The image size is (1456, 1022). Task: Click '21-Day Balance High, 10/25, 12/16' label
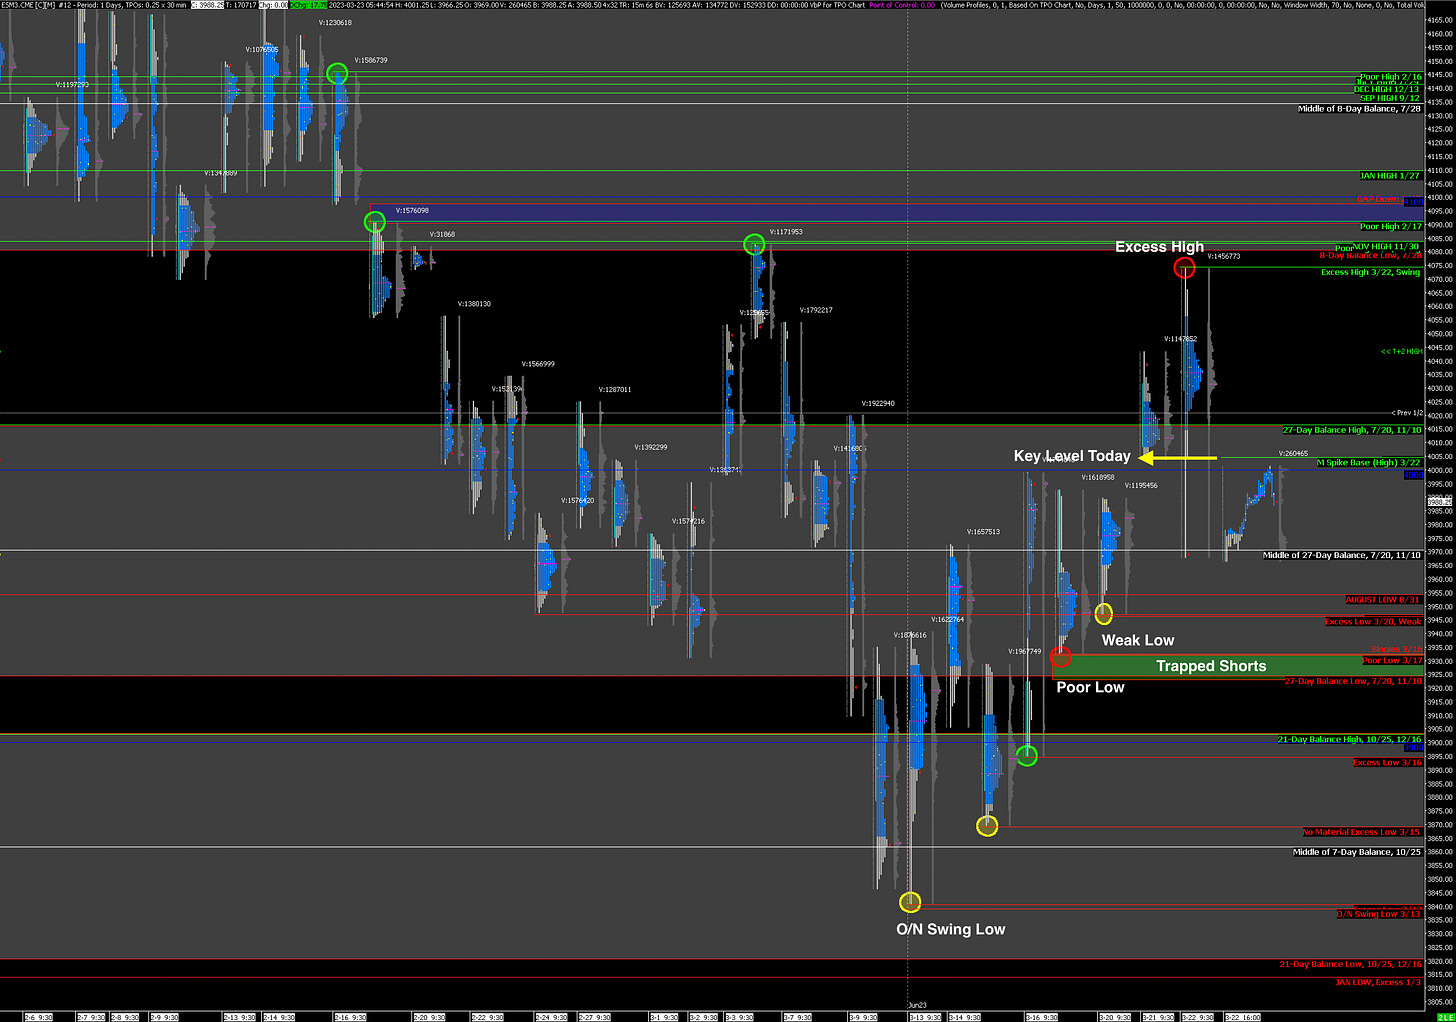pyautogui.click(x=1349, y=739)
